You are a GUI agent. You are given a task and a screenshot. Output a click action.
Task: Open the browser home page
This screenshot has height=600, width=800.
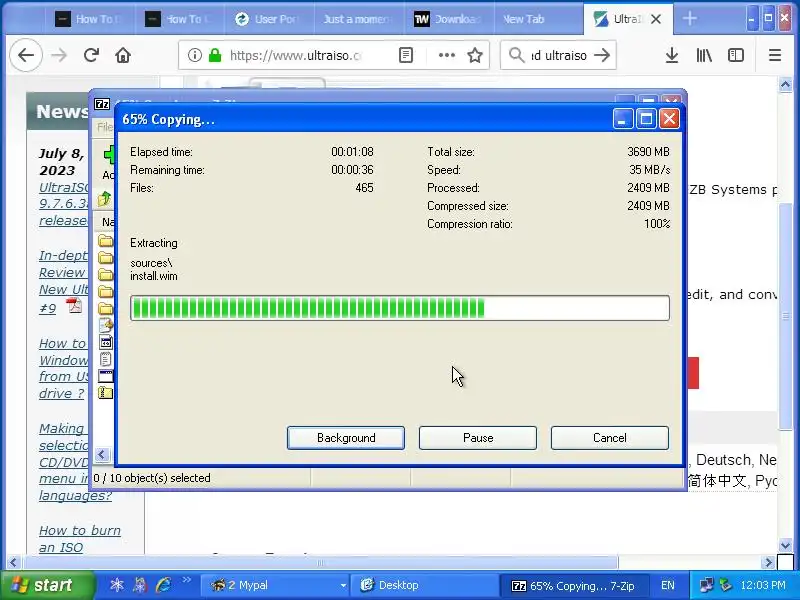coord(123,55)
